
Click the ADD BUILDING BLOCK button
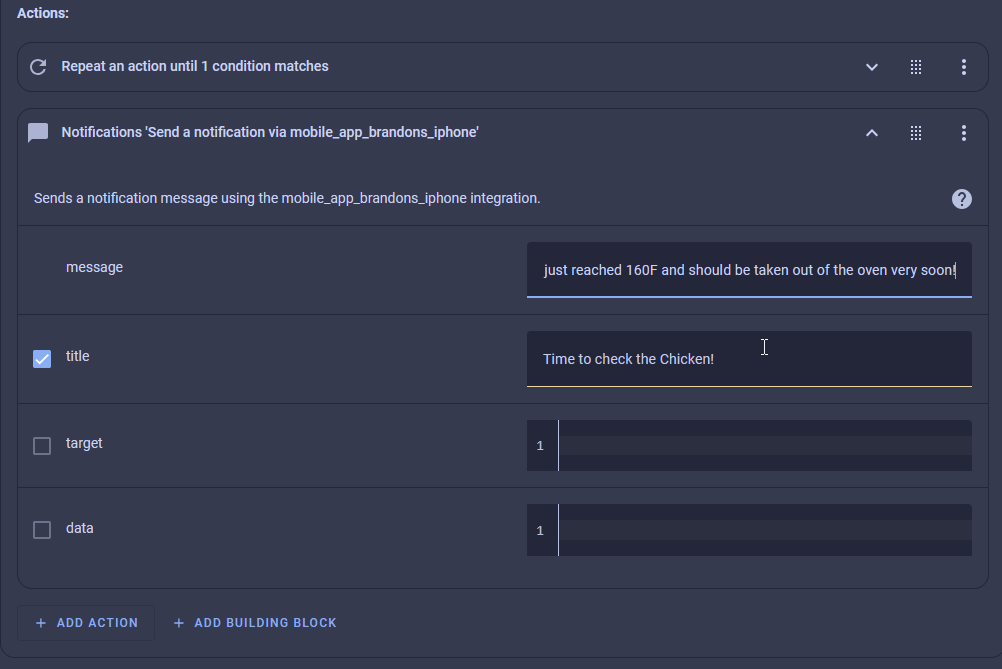(255, 623)
